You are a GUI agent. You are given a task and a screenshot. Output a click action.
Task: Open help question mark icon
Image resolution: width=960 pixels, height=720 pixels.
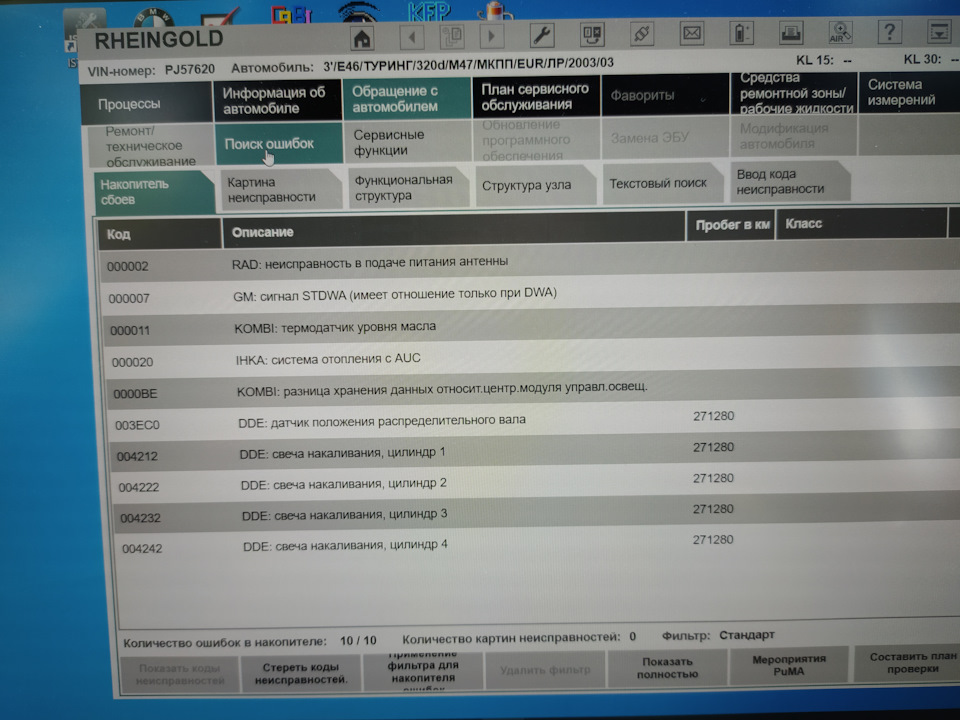coord(890,31)
